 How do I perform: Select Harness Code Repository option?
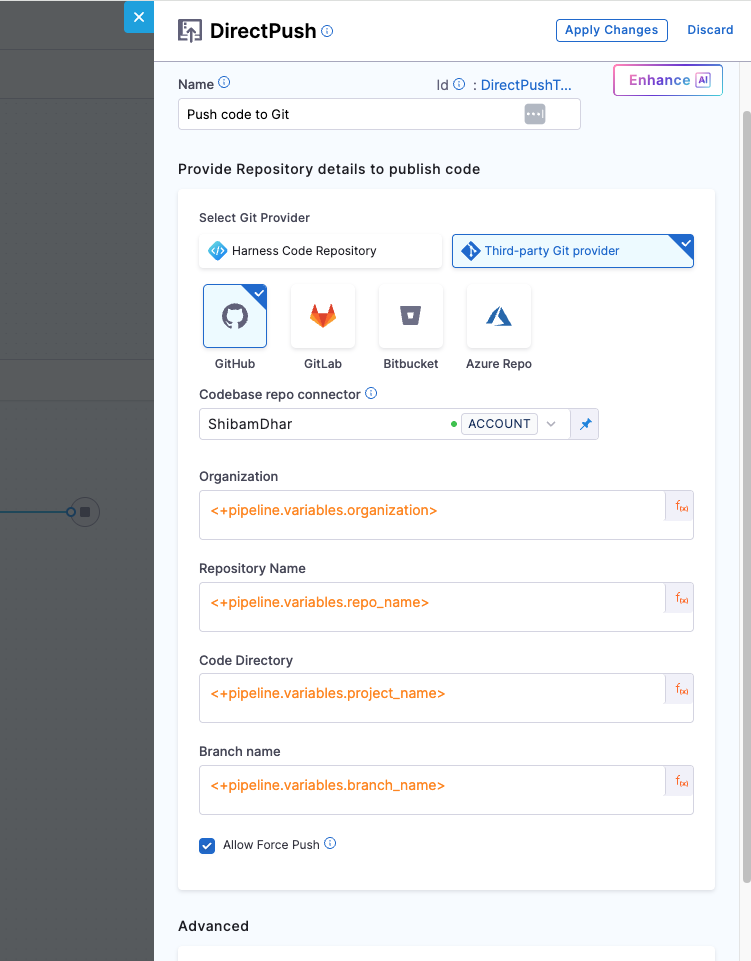tap(320, 251)
